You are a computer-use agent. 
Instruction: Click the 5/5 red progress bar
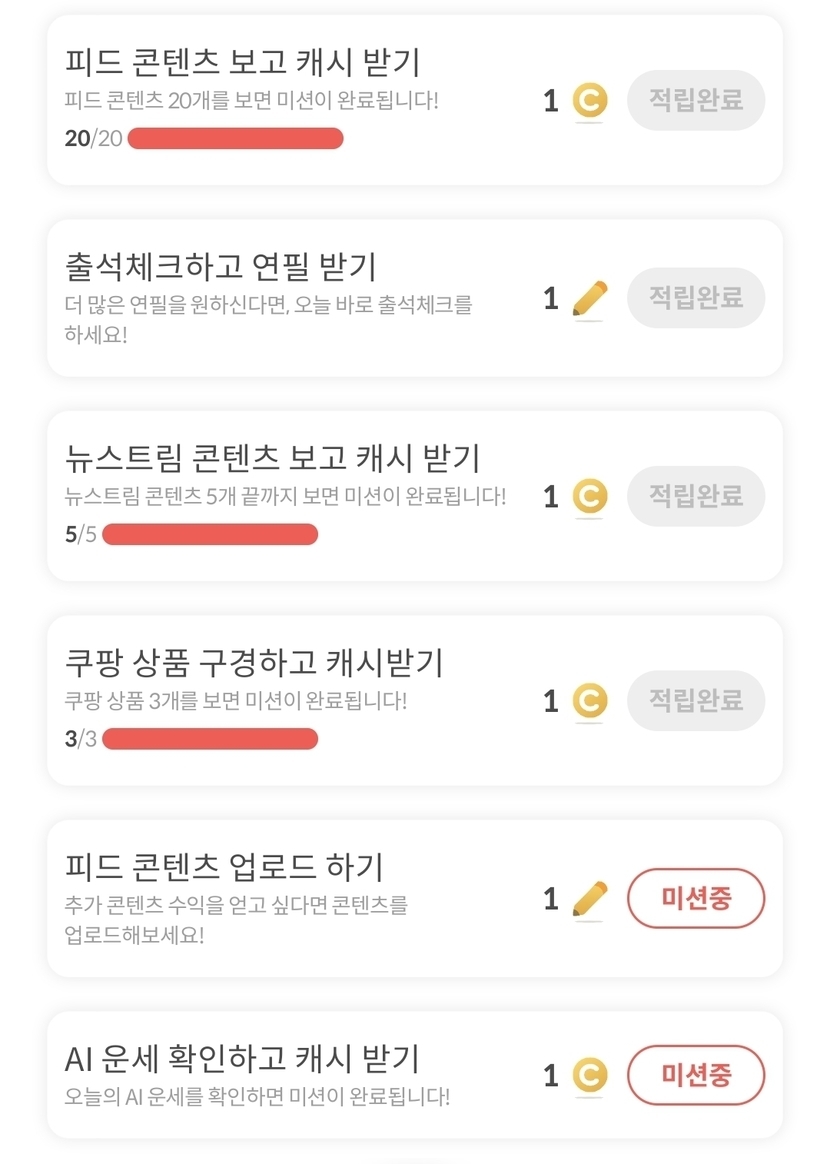[210, 534]
